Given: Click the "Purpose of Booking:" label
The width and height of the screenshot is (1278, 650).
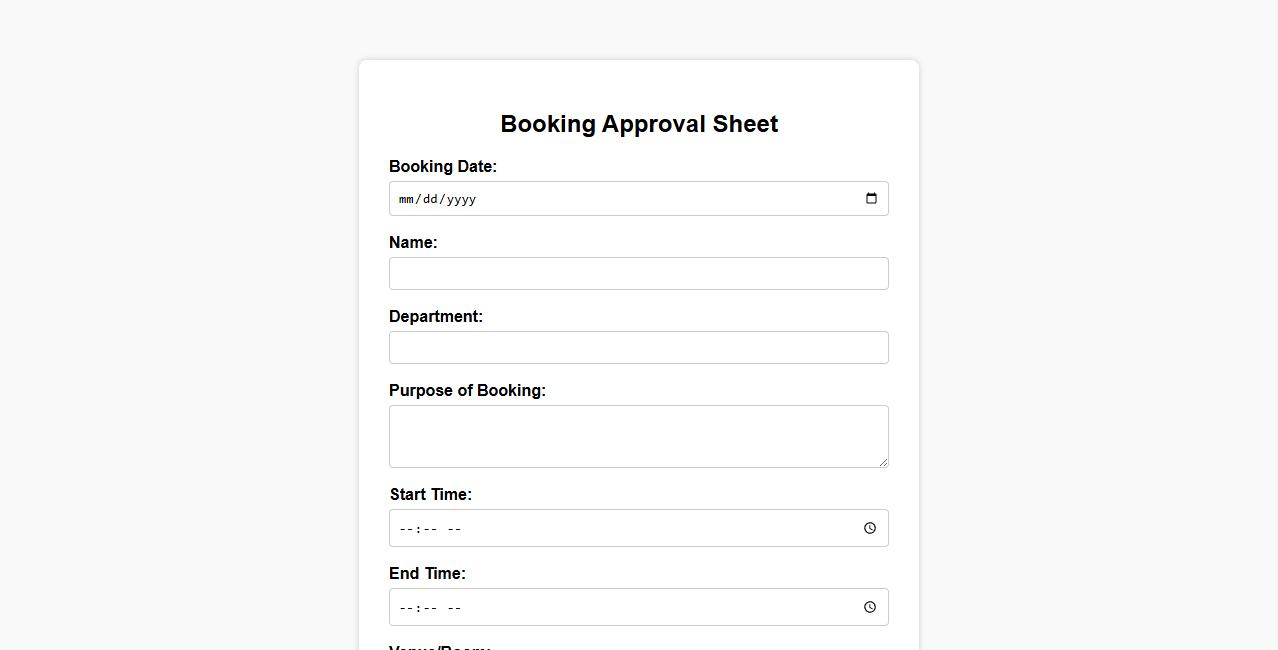Looking at the screenshot, I should click(x=467, y=390).
